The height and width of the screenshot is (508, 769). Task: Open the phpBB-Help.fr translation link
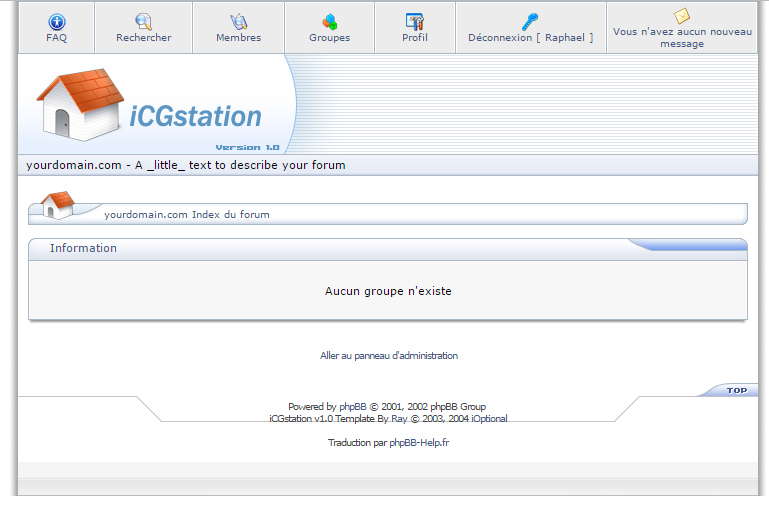click(x=419, y=443)
